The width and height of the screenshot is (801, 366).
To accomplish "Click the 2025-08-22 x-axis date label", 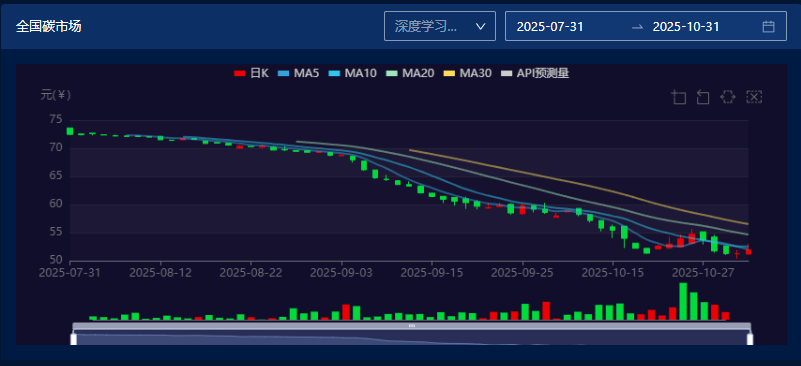I will [251, 273].
